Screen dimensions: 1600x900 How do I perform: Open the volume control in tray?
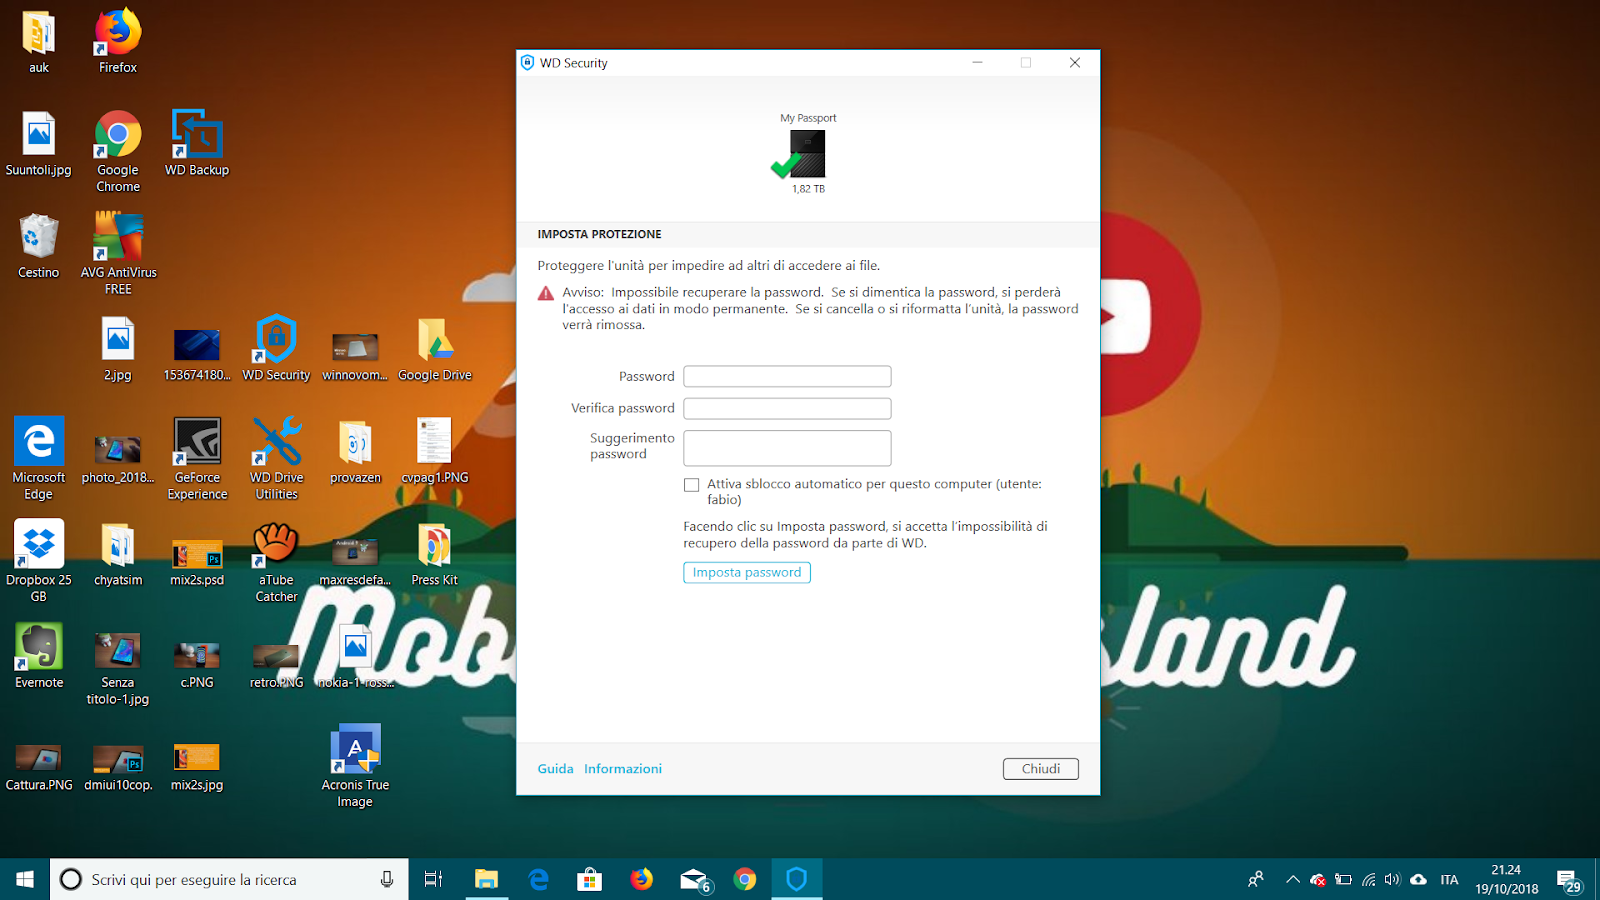pos(1393,880)
